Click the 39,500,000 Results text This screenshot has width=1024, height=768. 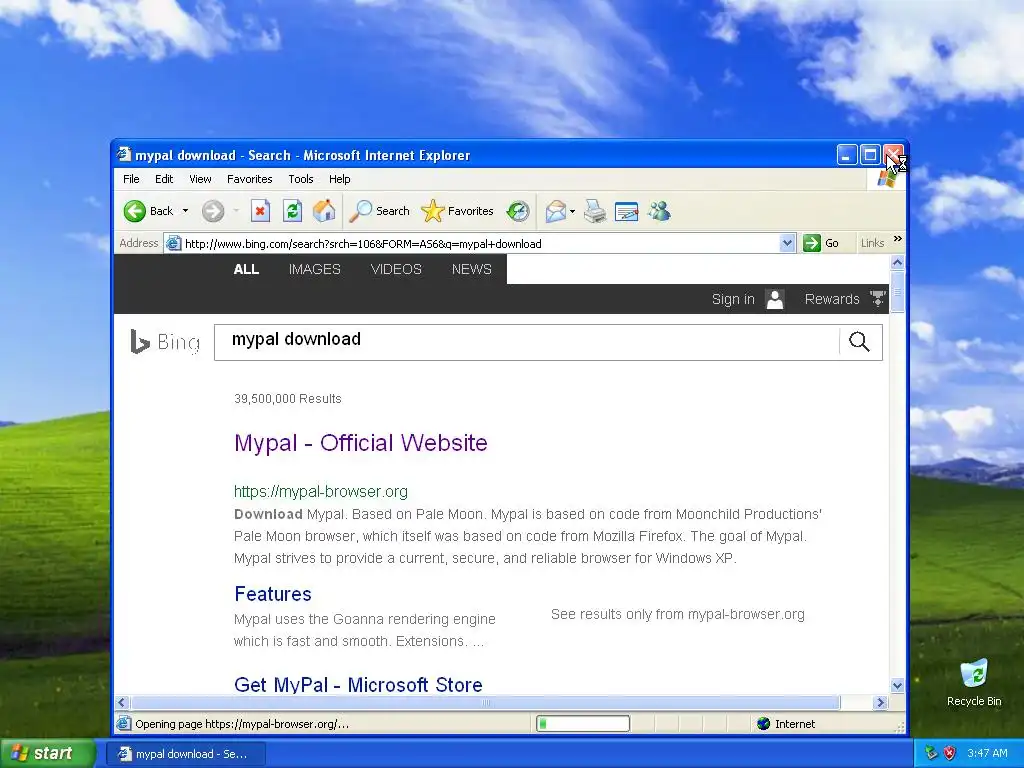pyautogui.click(x=287, y=398)
